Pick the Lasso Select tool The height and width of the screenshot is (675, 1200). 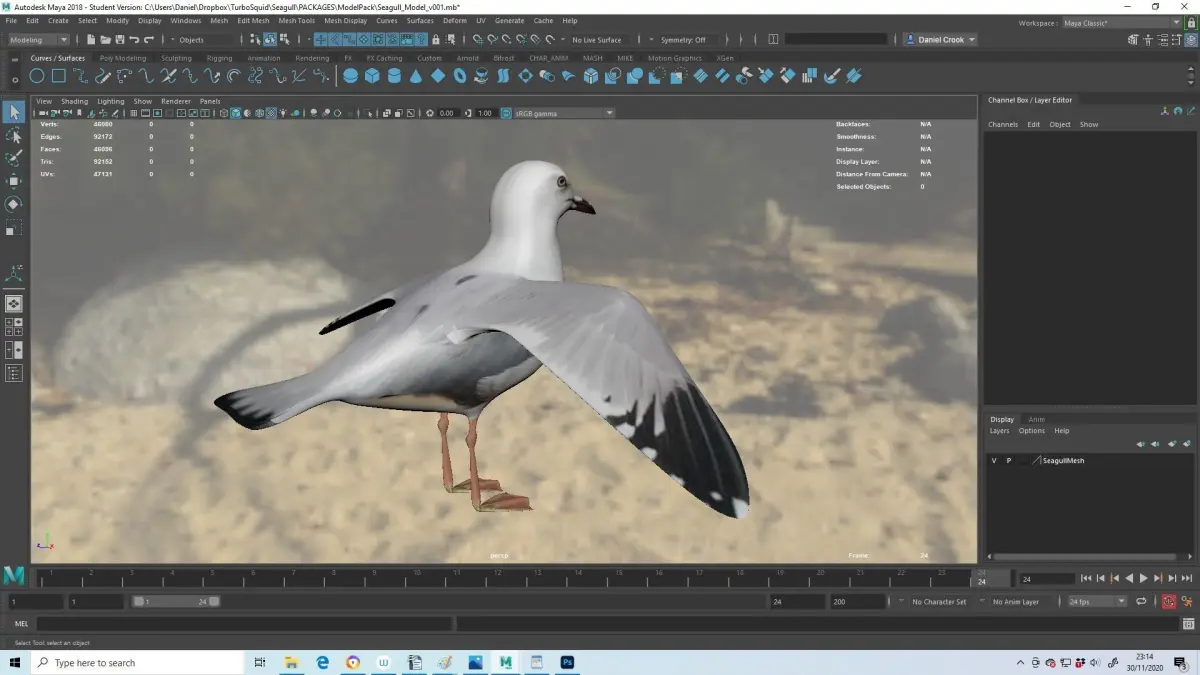14,135
